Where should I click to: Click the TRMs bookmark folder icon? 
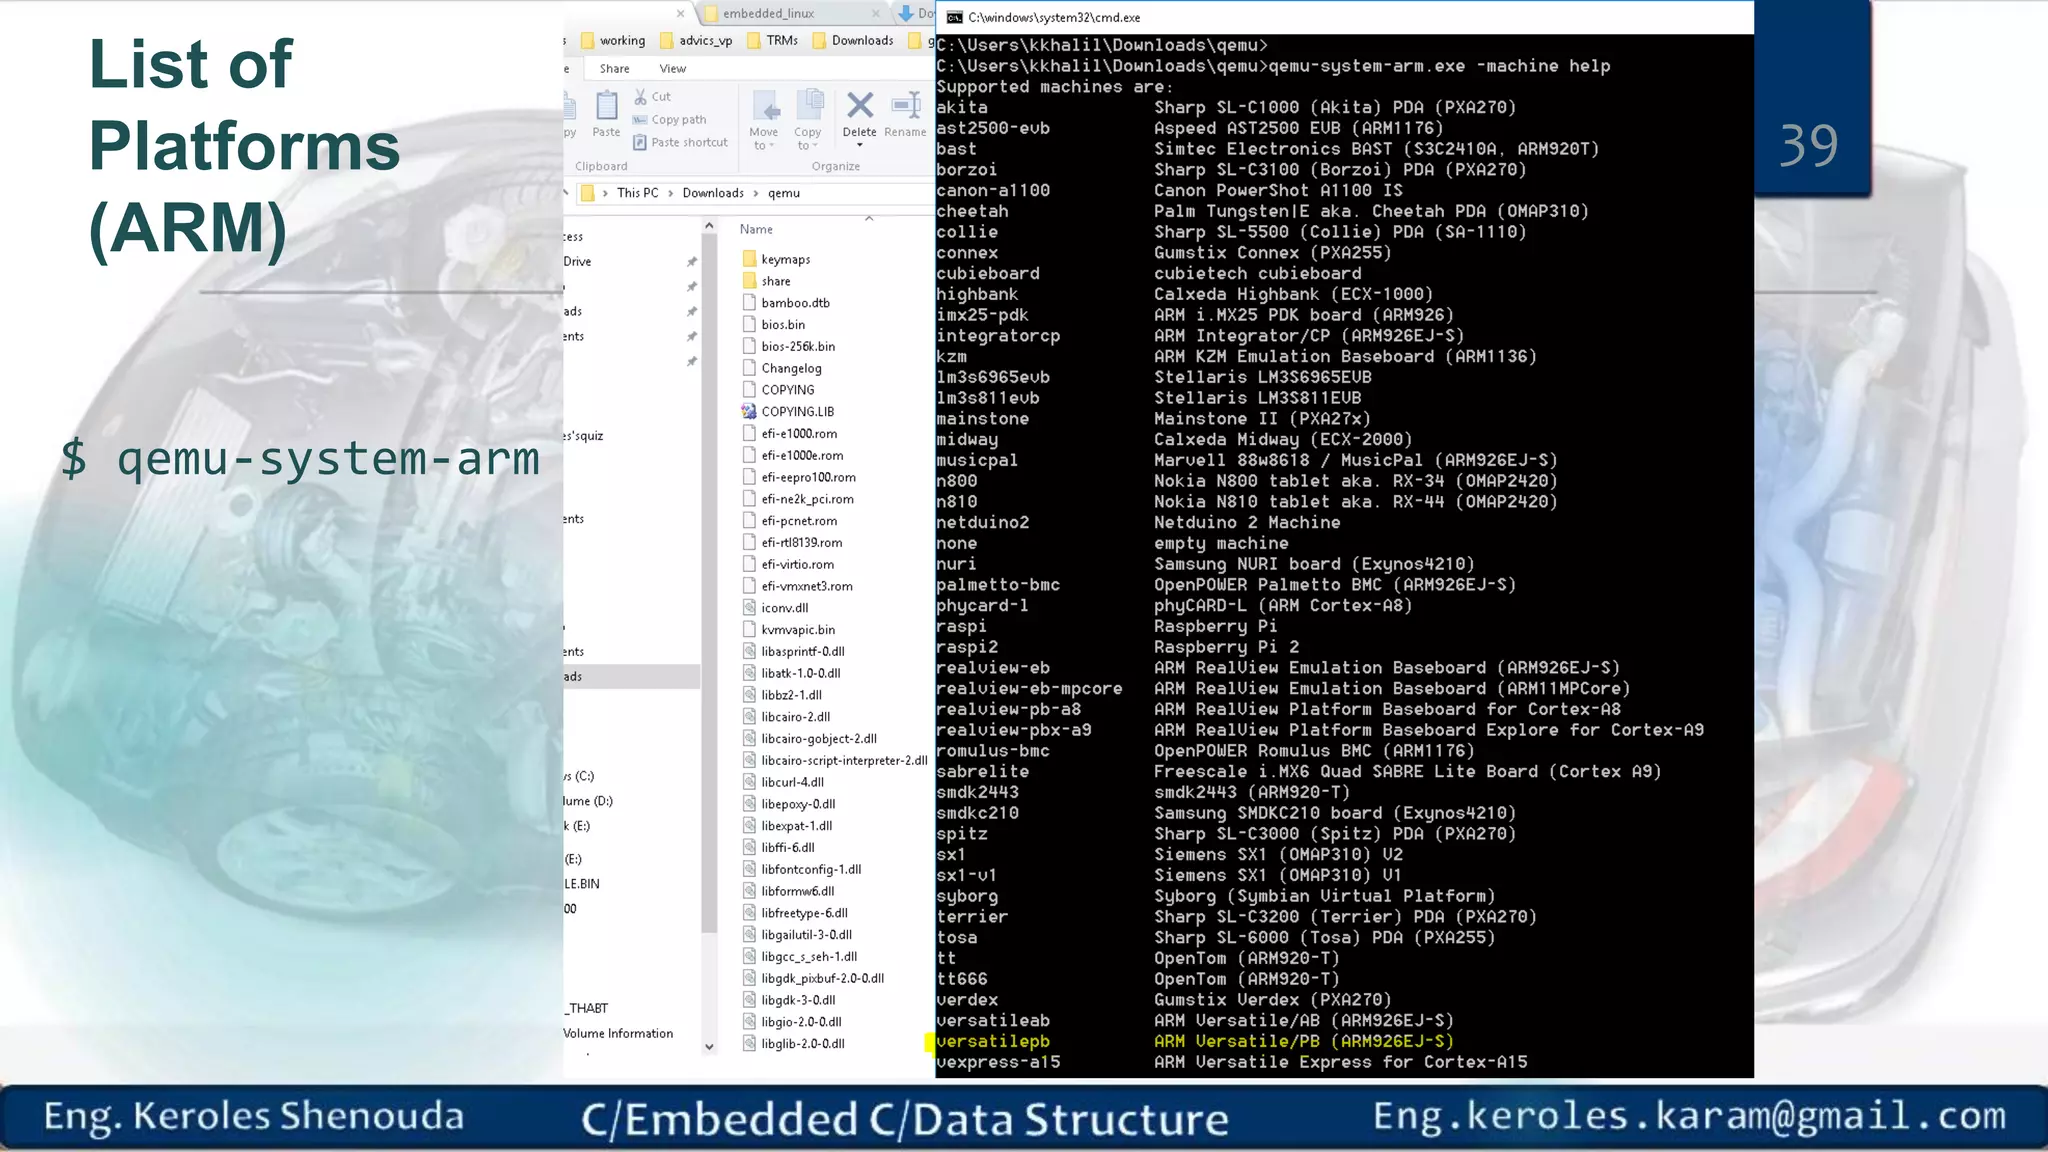point(754,41)
